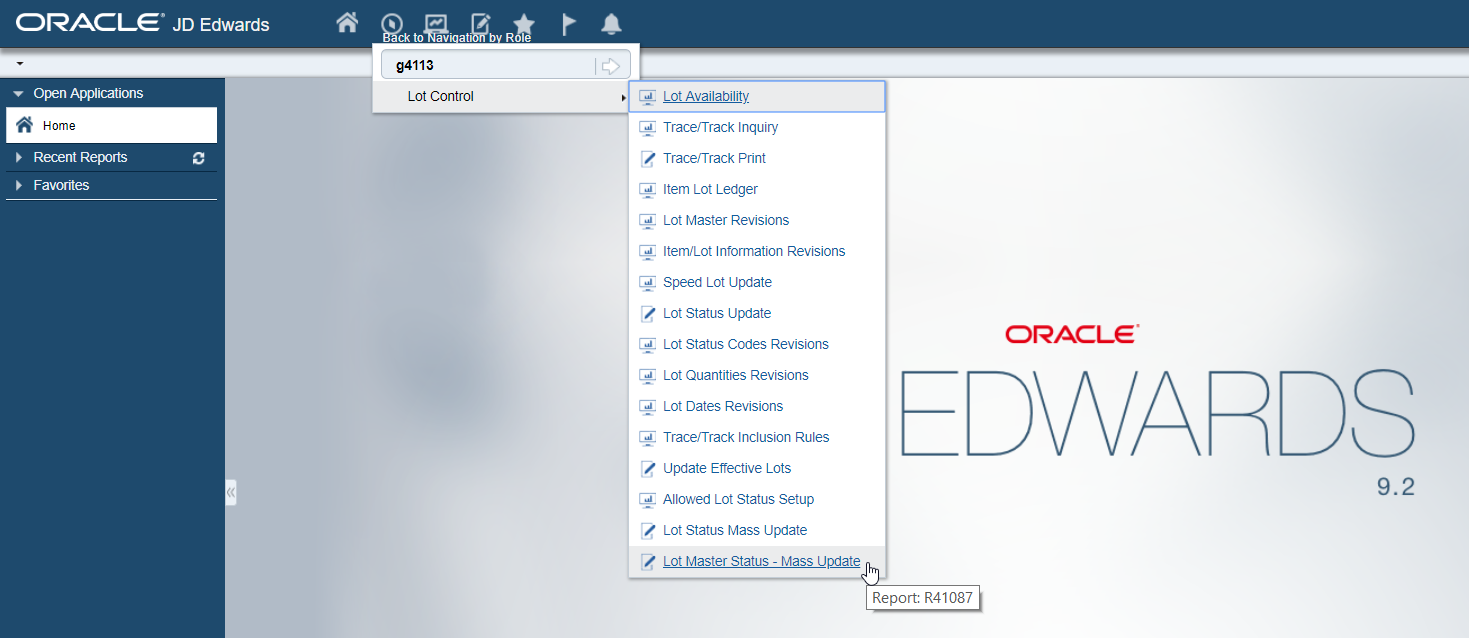The image size is (1469, 638).
Task: Collapse the left sidebar panel
Action: [231, 492]
